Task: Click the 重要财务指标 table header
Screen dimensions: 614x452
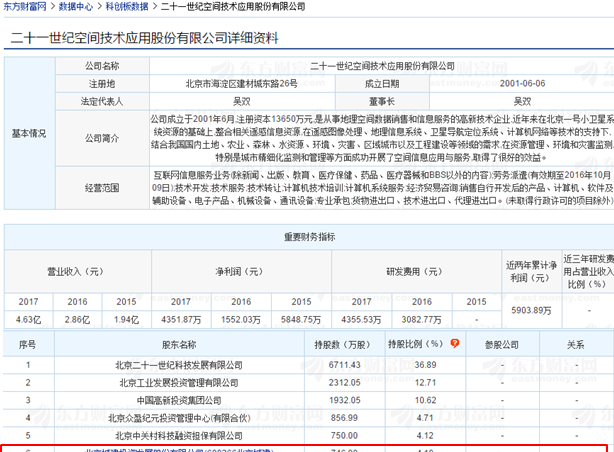Action: click(309, 237)
